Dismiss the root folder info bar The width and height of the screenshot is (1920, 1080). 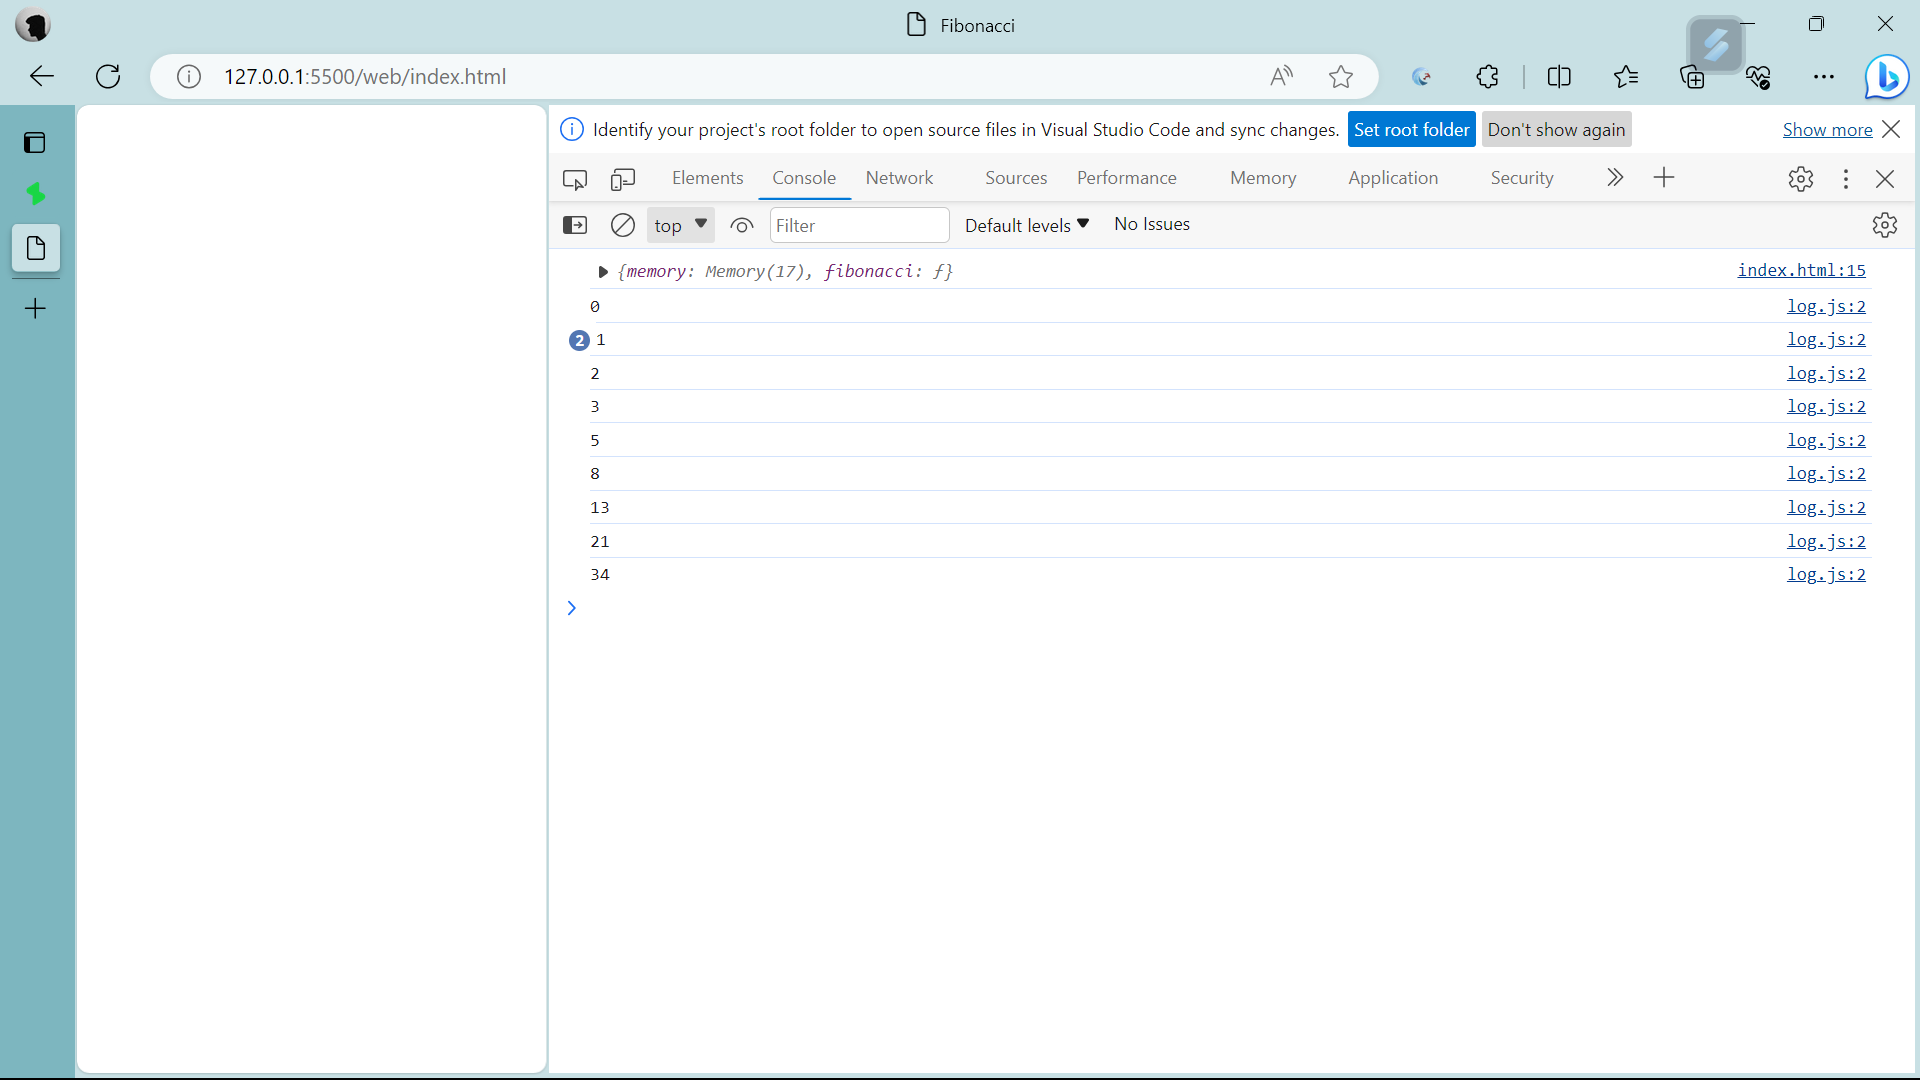pyautogui.click(x=1891, y=129)
